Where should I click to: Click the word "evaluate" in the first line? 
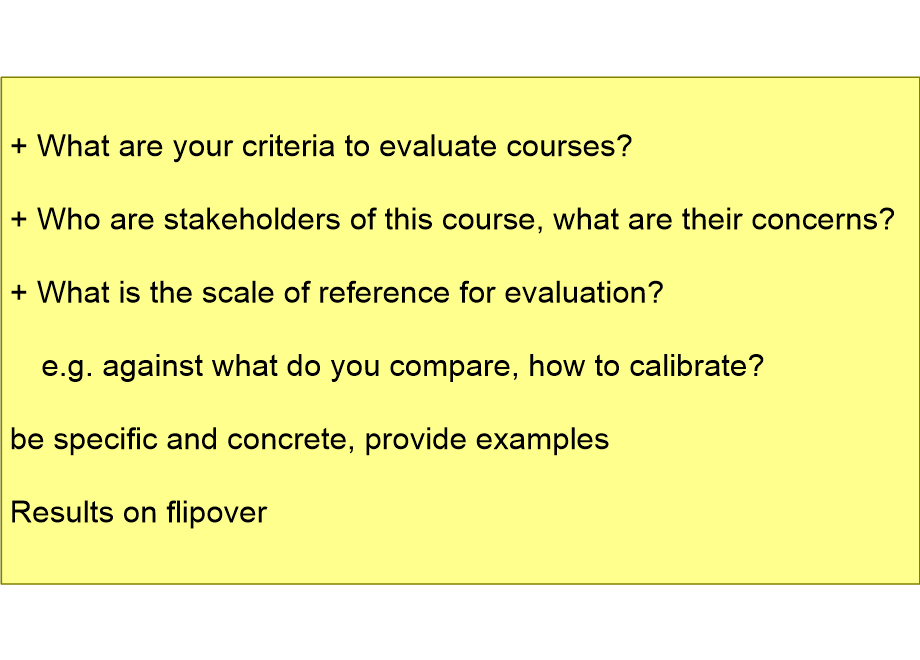438,145
